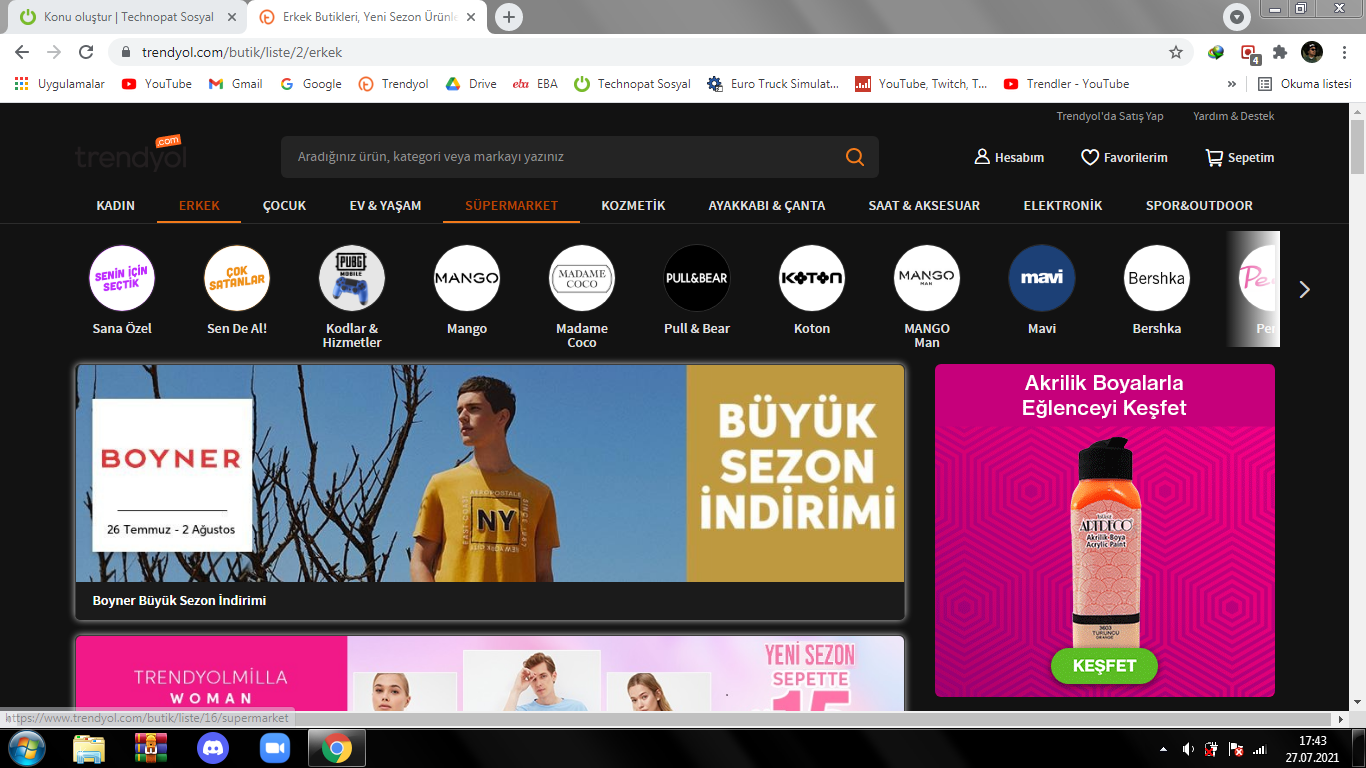Open Windows Explorer from the taskbar

point(89,747)
